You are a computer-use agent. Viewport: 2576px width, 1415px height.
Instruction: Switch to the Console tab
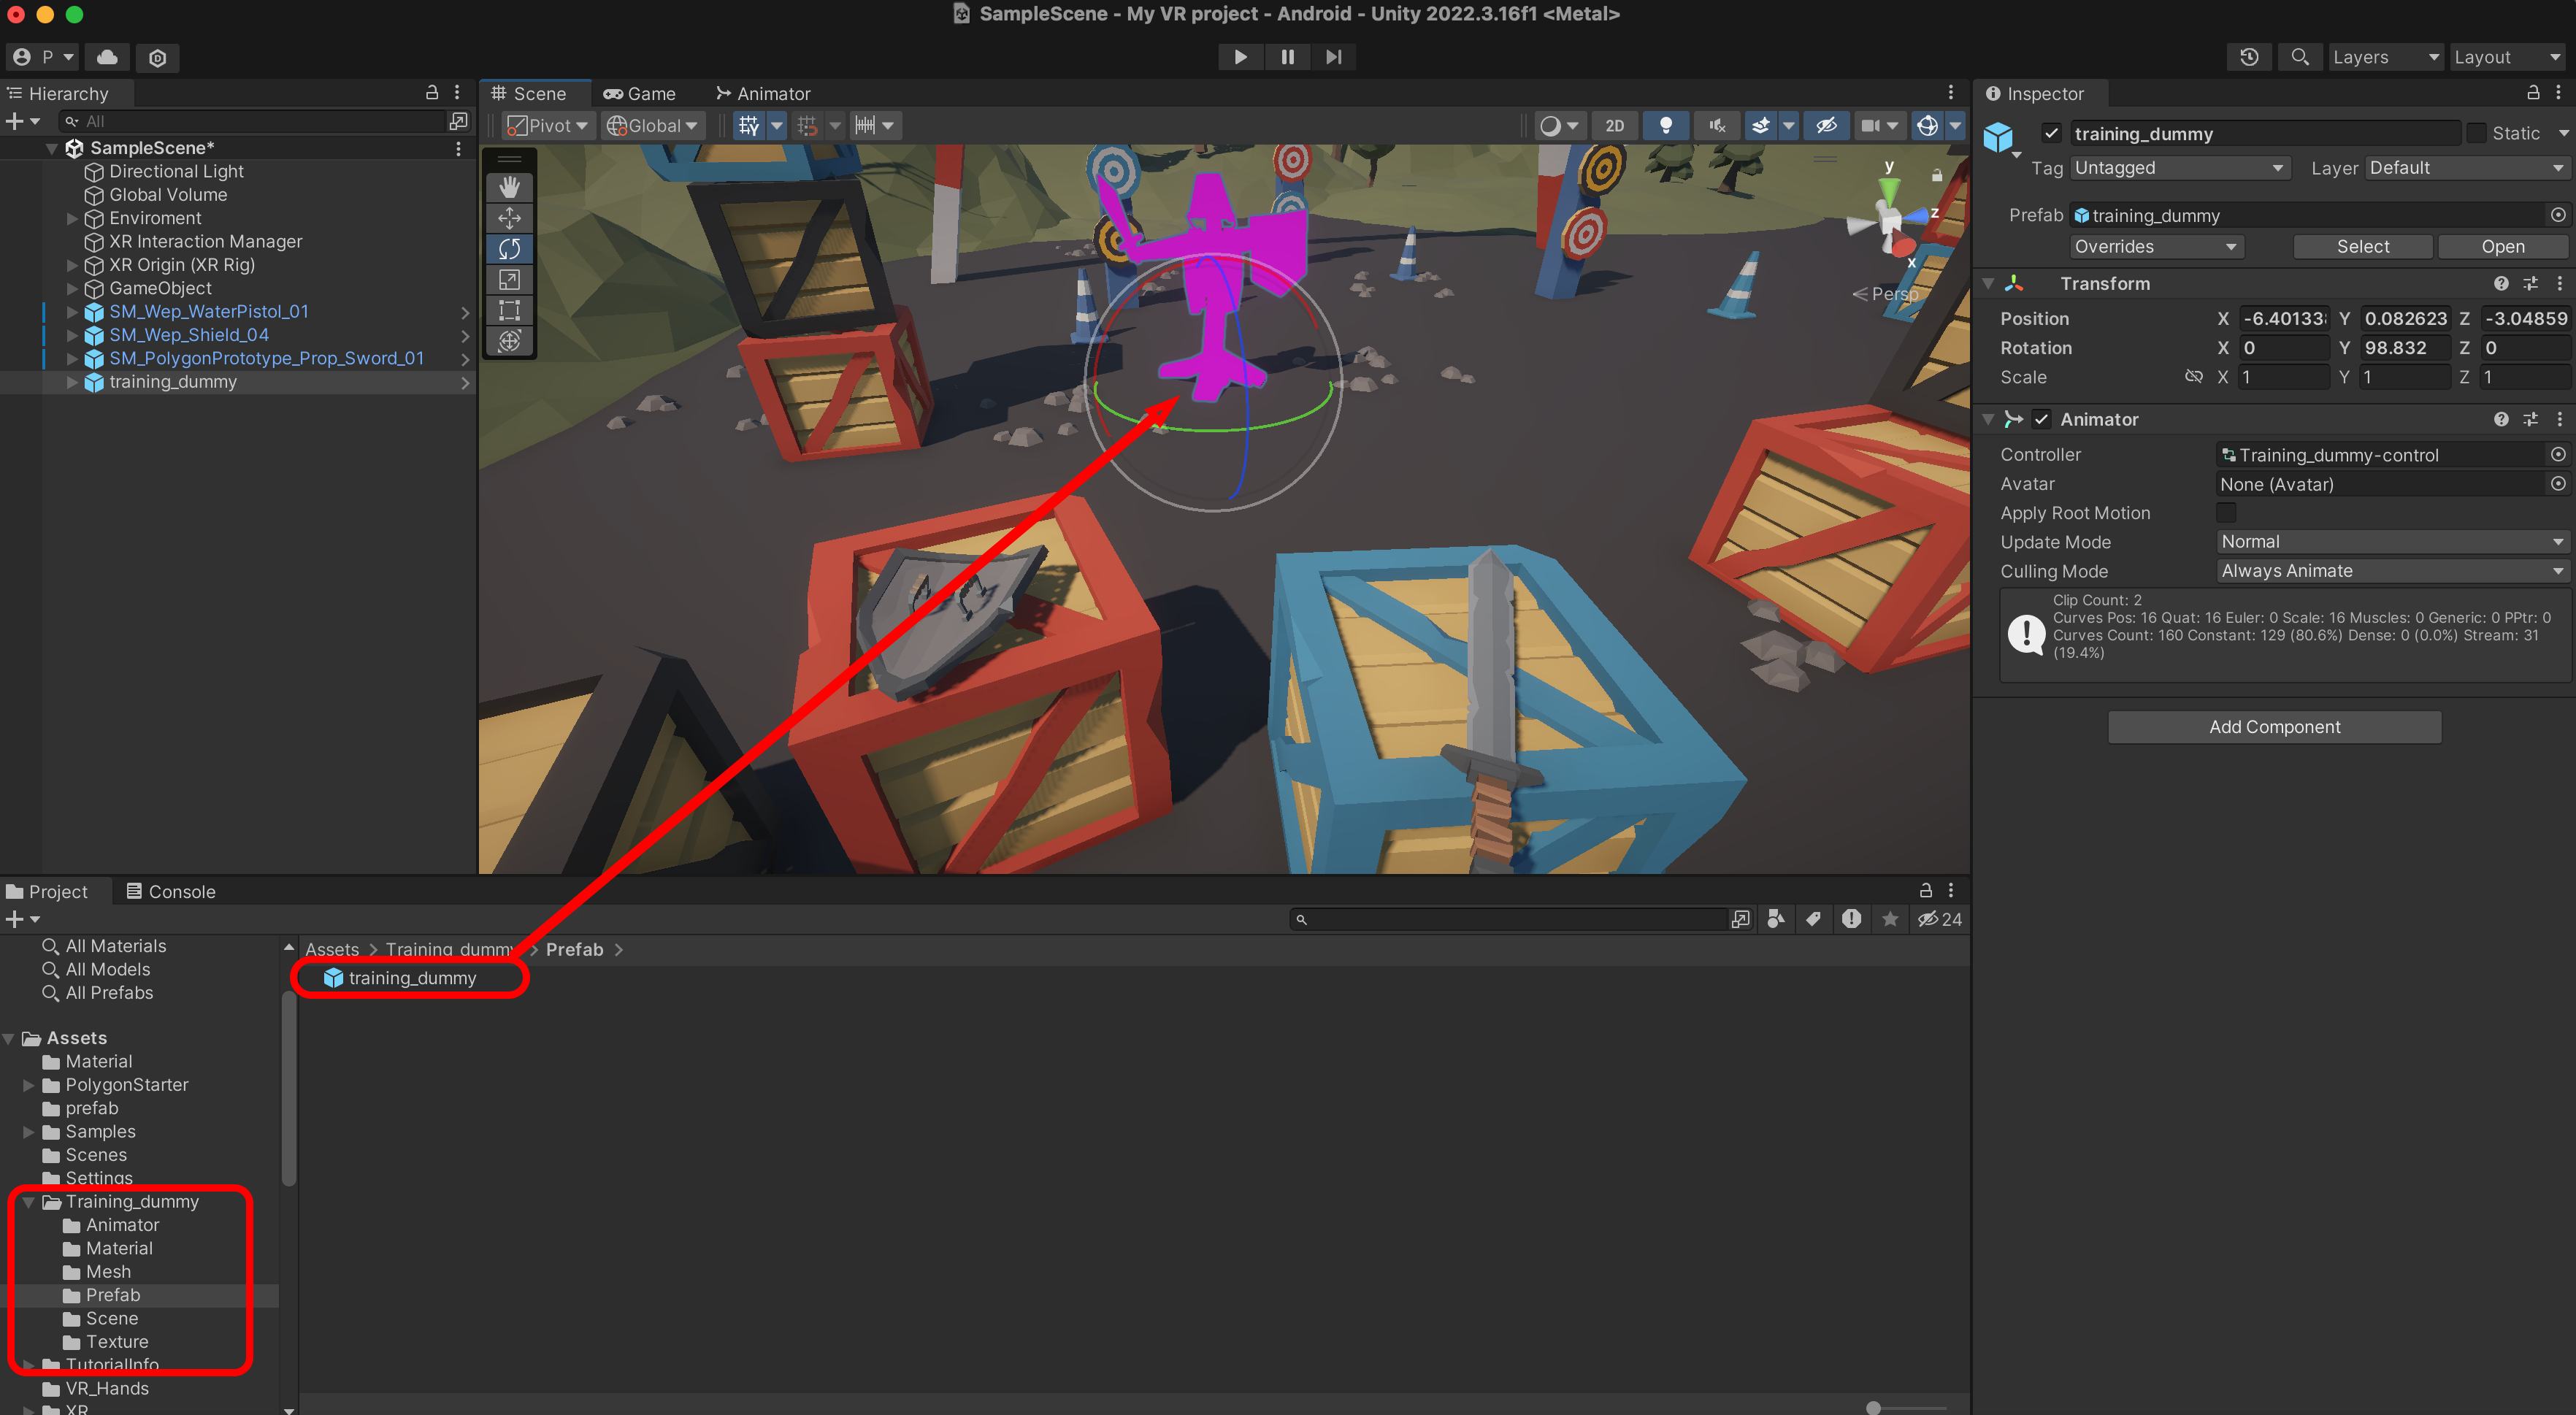tap(171, 891)
